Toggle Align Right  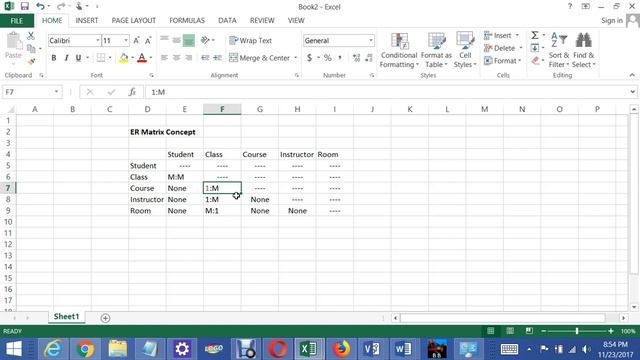pyautogui.click(x=189, y=58)
